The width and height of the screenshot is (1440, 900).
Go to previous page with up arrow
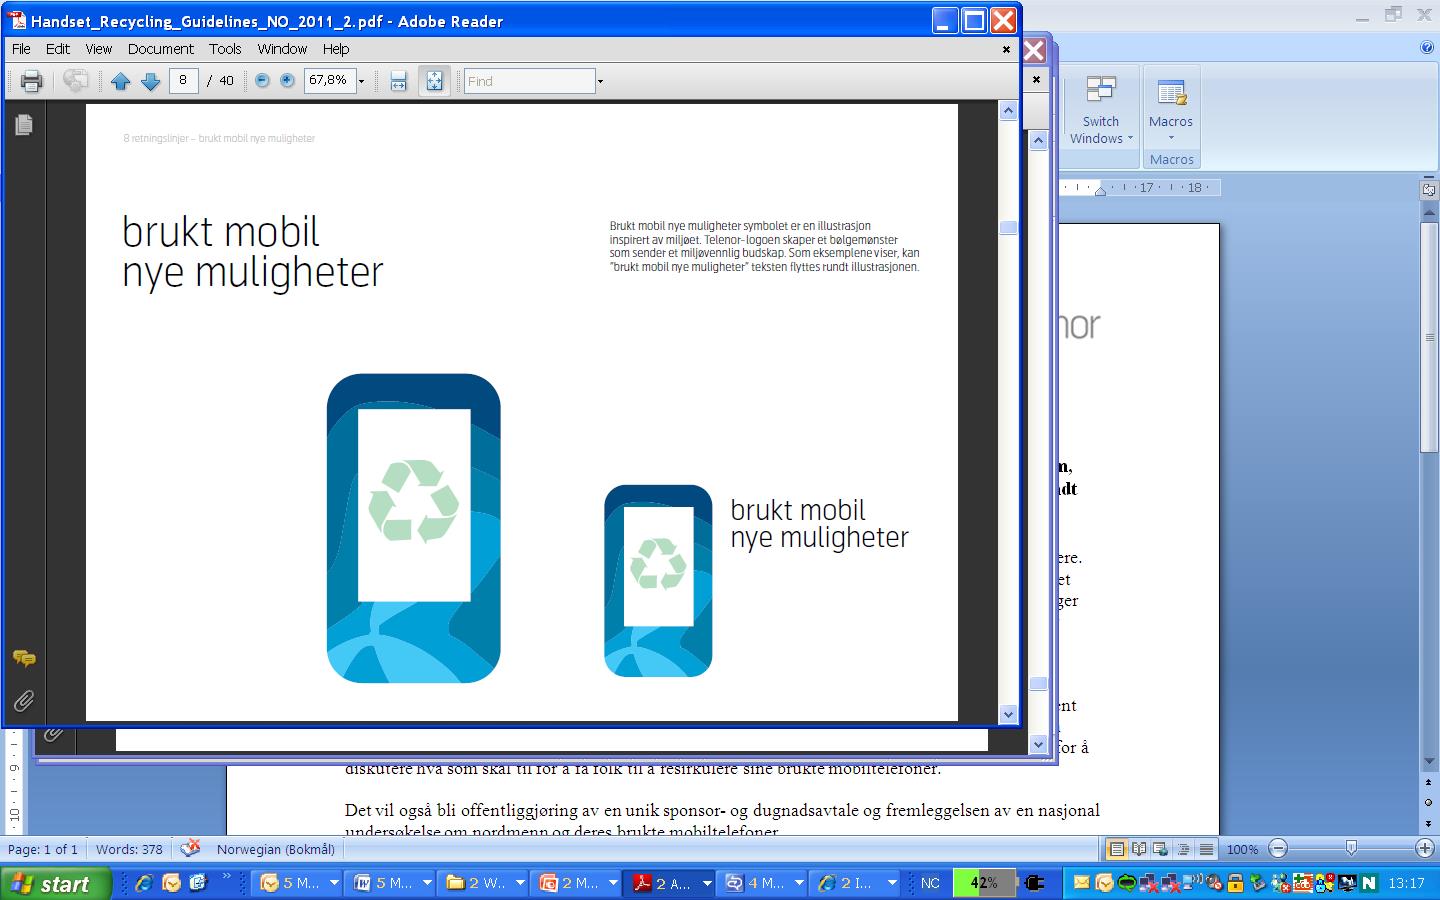click(121, 81)
